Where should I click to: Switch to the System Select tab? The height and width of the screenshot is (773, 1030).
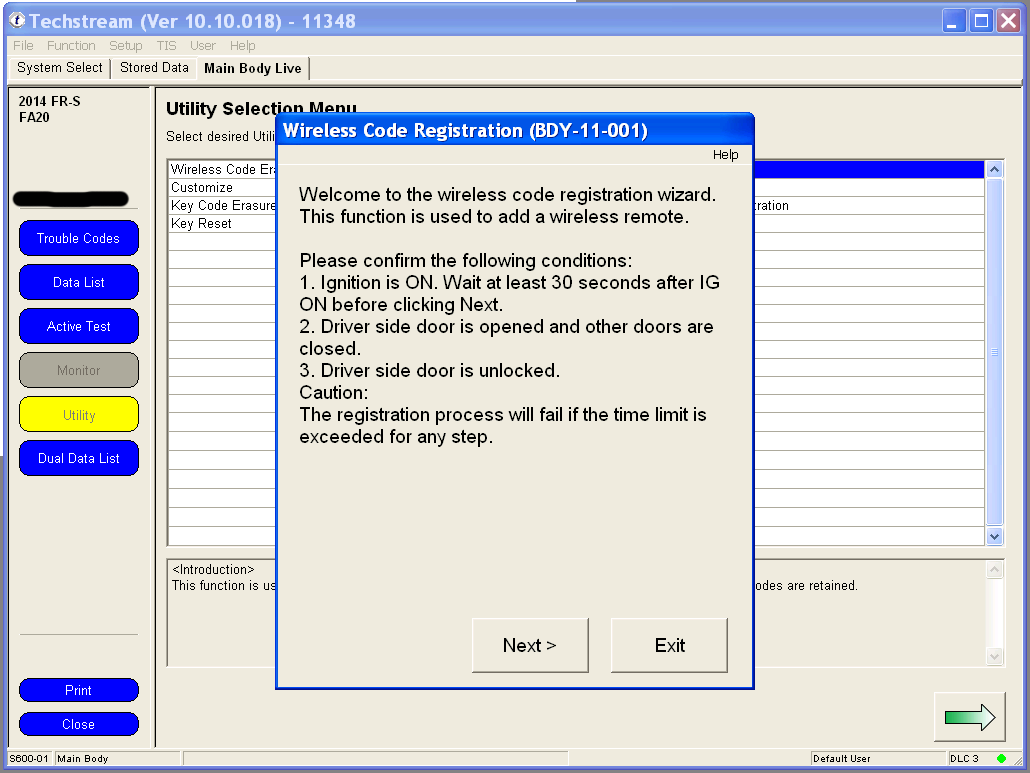[60, 68]
